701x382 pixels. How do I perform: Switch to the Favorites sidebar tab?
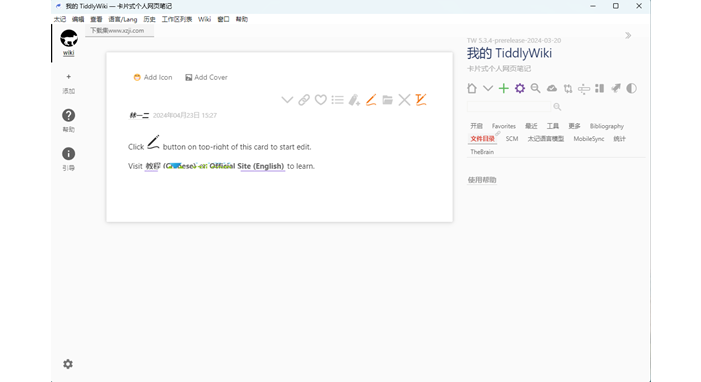pyautogui.click(x=504, y=126)
